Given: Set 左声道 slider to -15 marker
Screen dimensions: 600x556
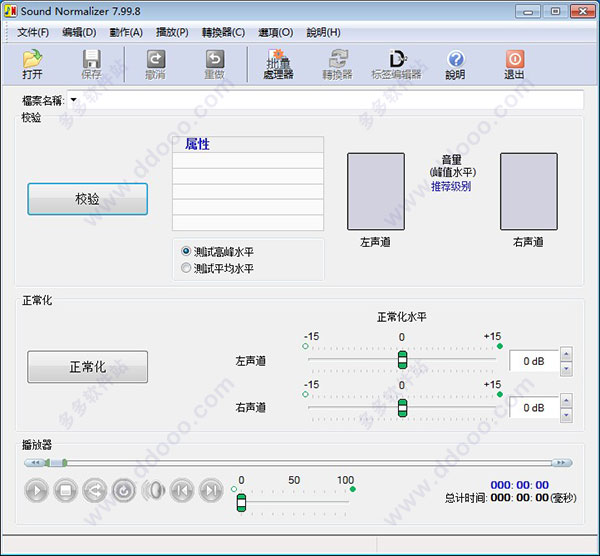Looking at the screenshot, I should click(305, 346).
